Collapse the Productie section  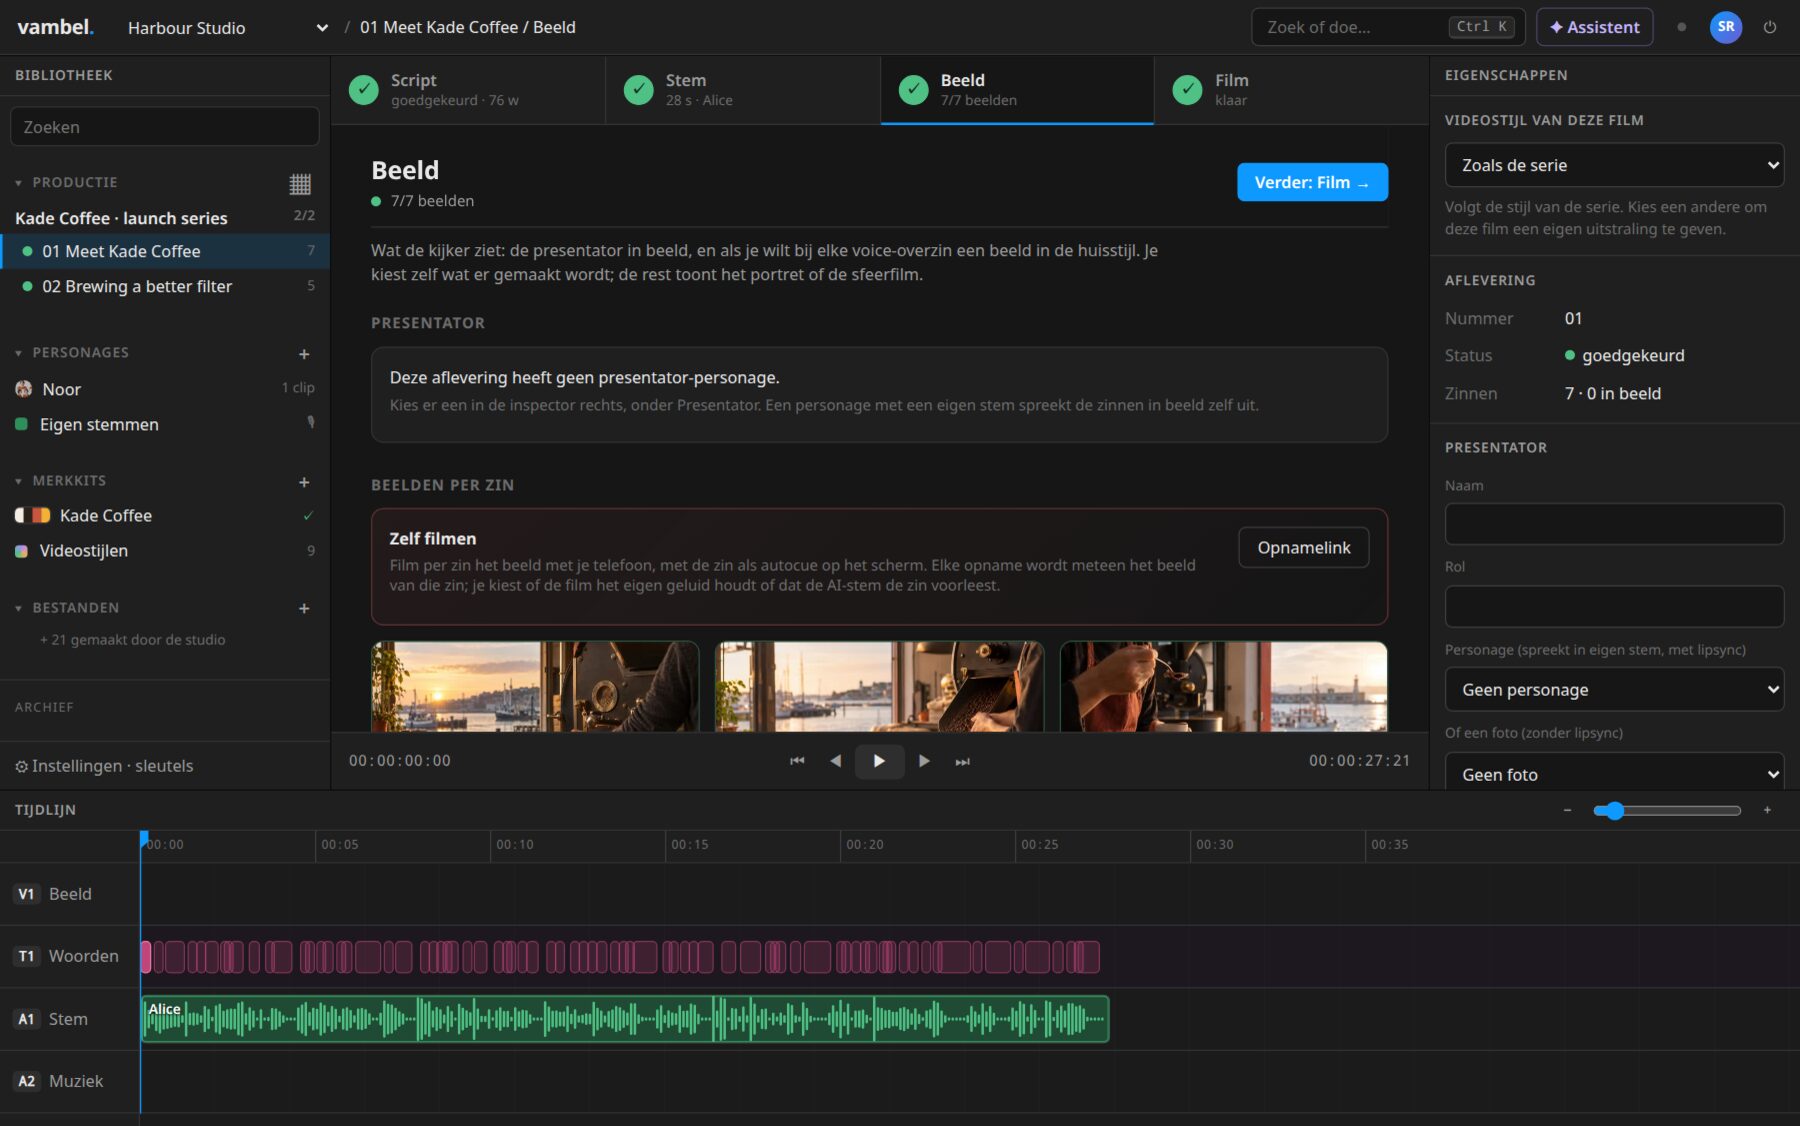tap(19, 183)
